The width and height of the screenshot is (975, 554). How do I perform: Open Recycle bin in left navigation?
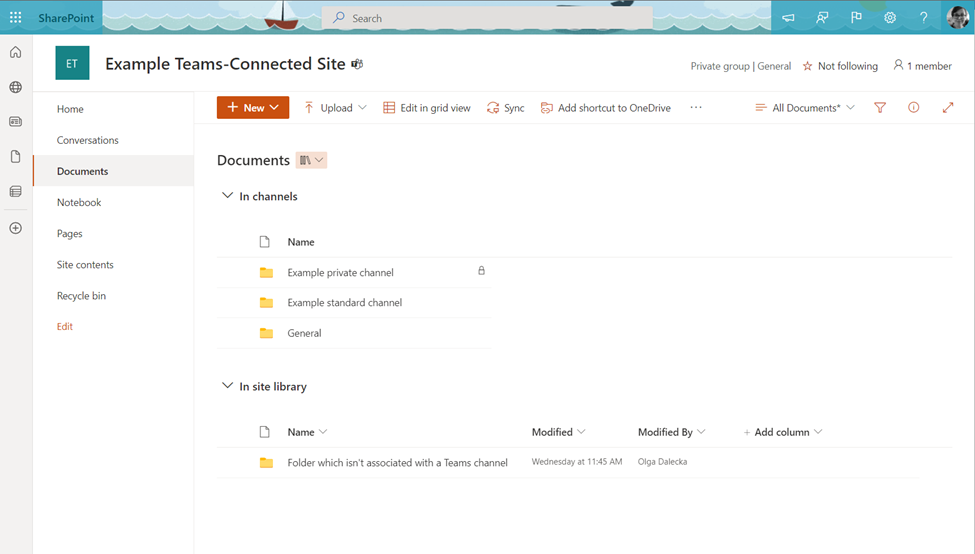(x=81, y=296)
